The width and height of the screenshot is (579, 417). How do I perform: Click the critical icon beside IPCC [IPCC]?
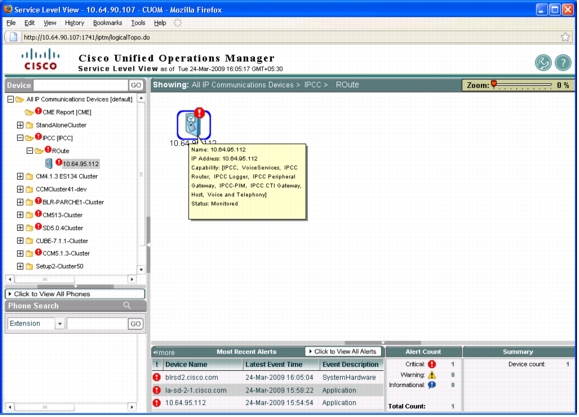[x=38, y=137]
